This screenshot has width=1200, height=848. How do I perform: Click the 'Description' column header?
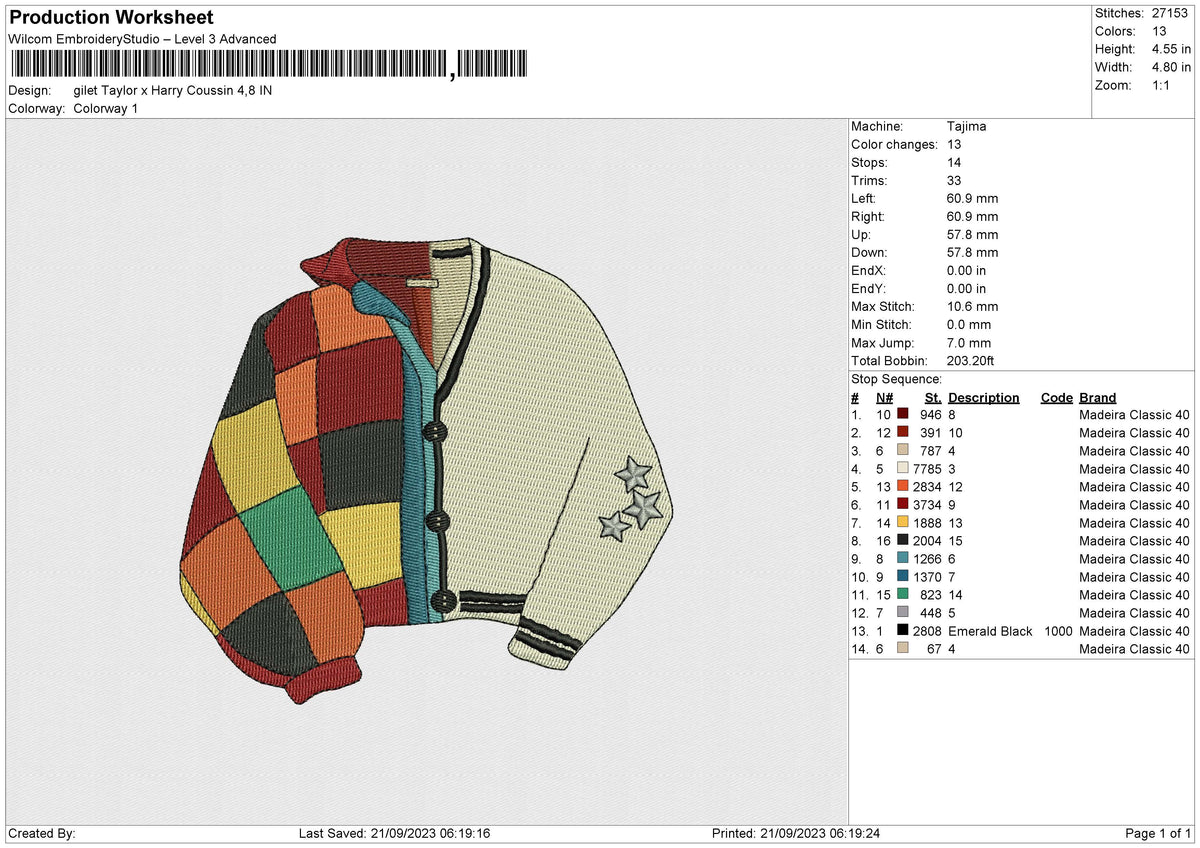(984, 397)
